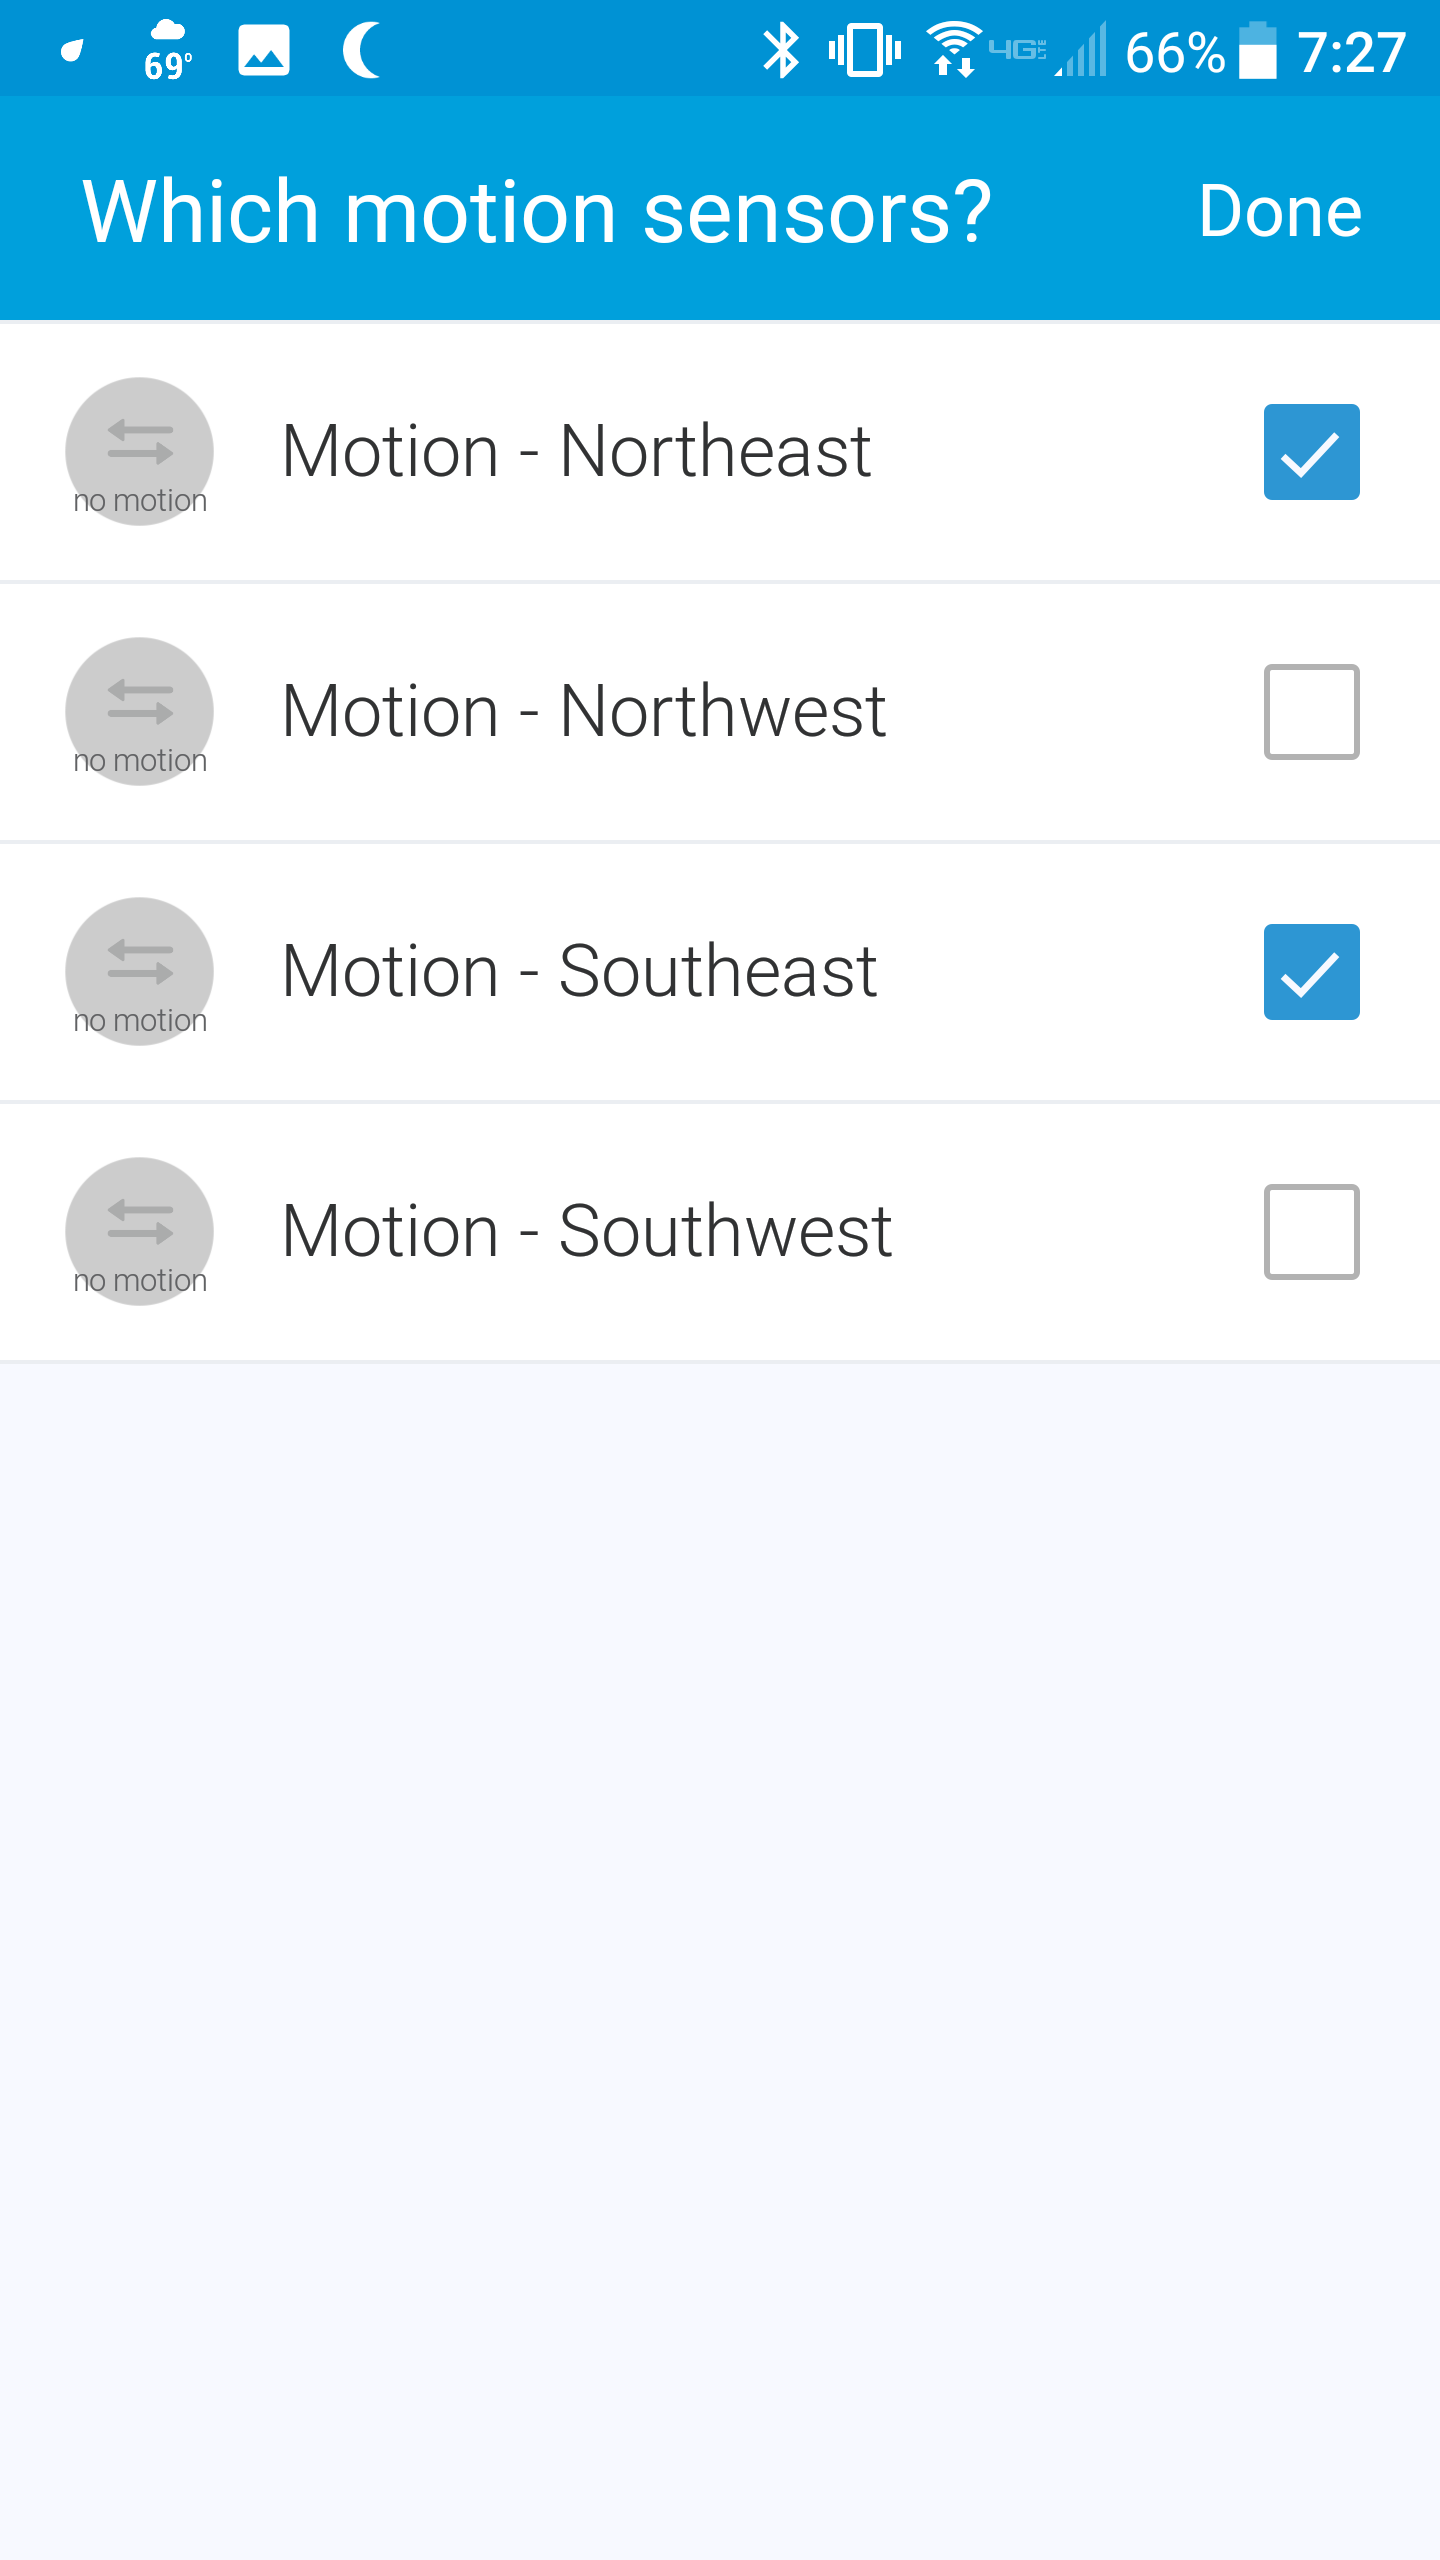
Task: Uncheck the Motion - Northeast checkbox
Action: click(x=1311, y=452)
